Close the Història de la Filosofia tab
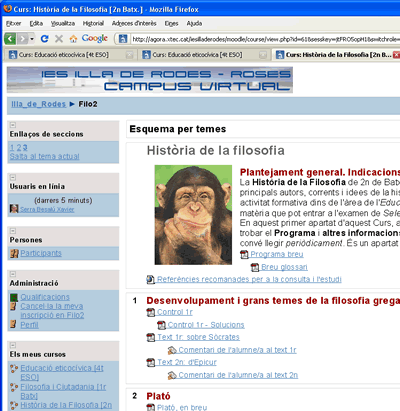 point(396,55)
